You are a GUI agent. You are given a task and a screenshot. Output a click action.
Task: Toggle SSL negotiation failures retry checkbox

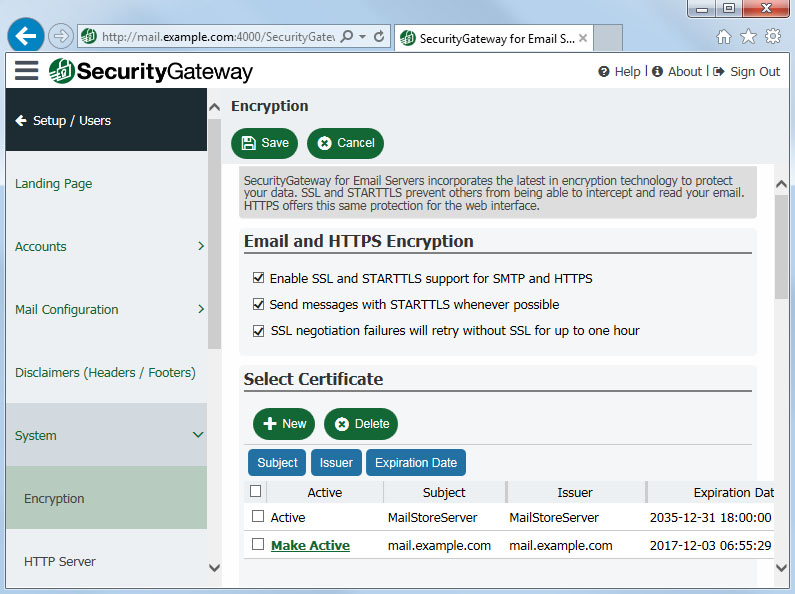point(259,331)
